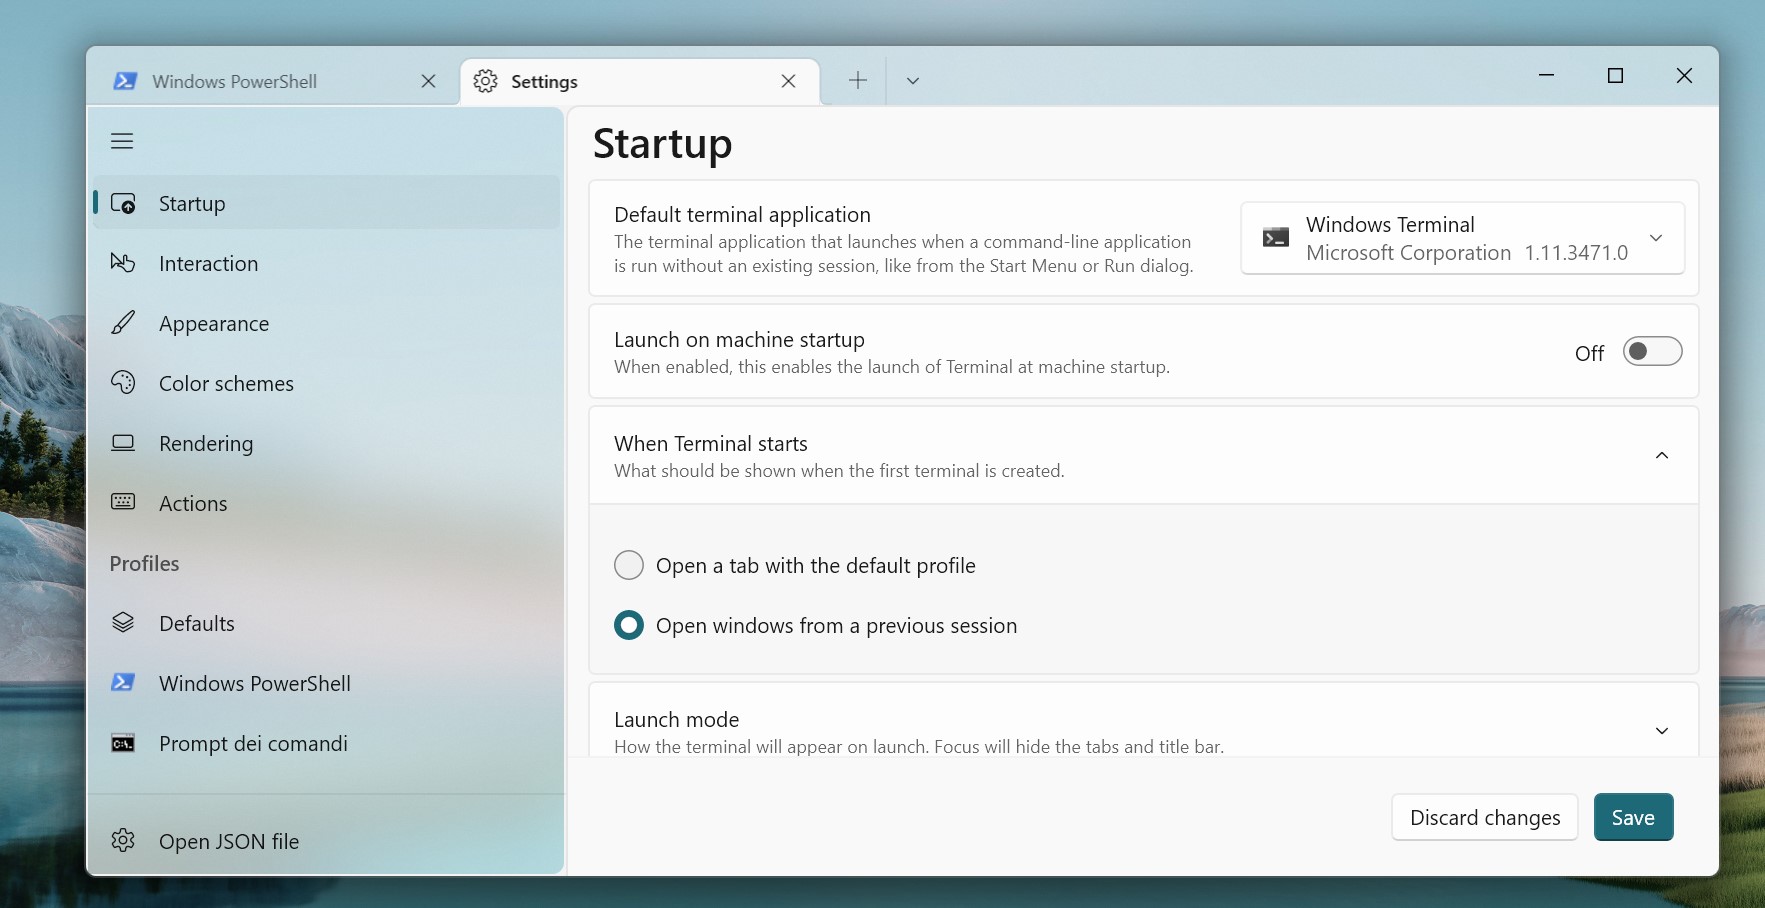Open the Interaction settings page

coord(326,263)
